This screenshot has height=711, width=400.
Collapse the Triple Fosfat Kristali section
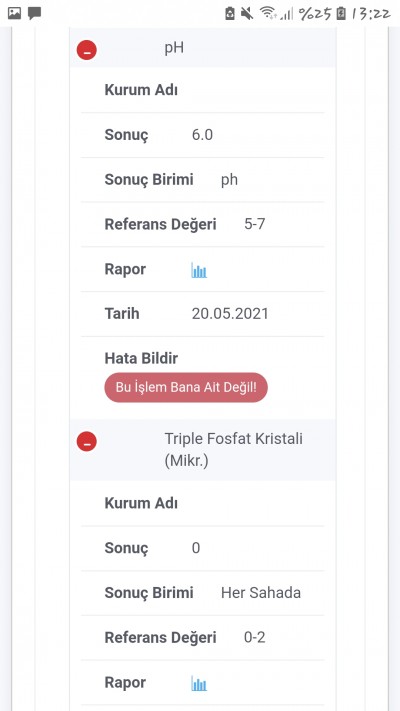pyautogui.click(x=87, y=441)
